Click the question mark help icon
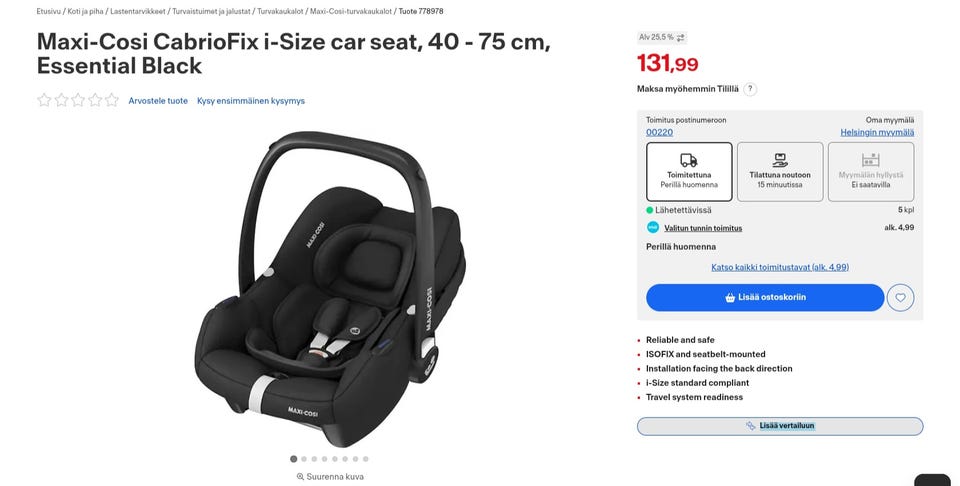 click(750, 89)
